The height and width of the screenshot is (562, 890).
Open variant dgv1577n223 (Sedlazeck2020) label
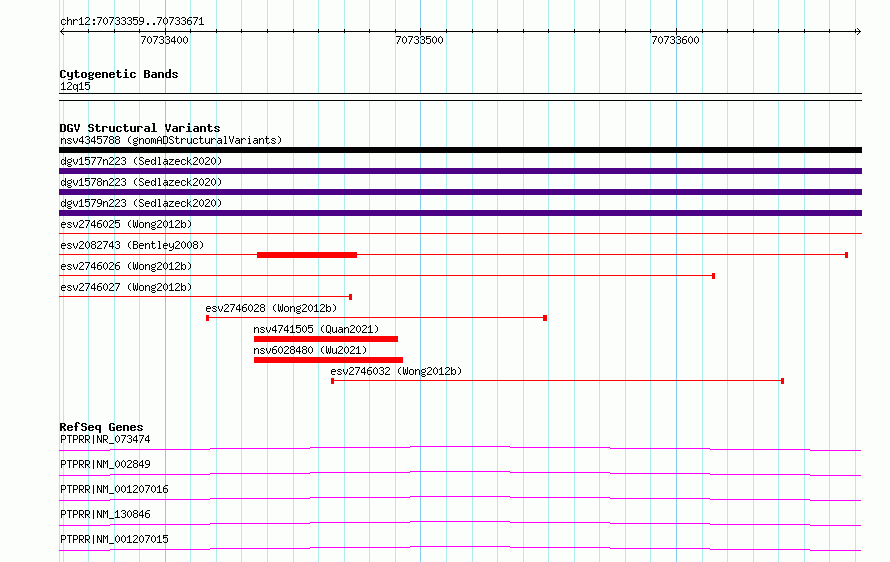(141, 161)
